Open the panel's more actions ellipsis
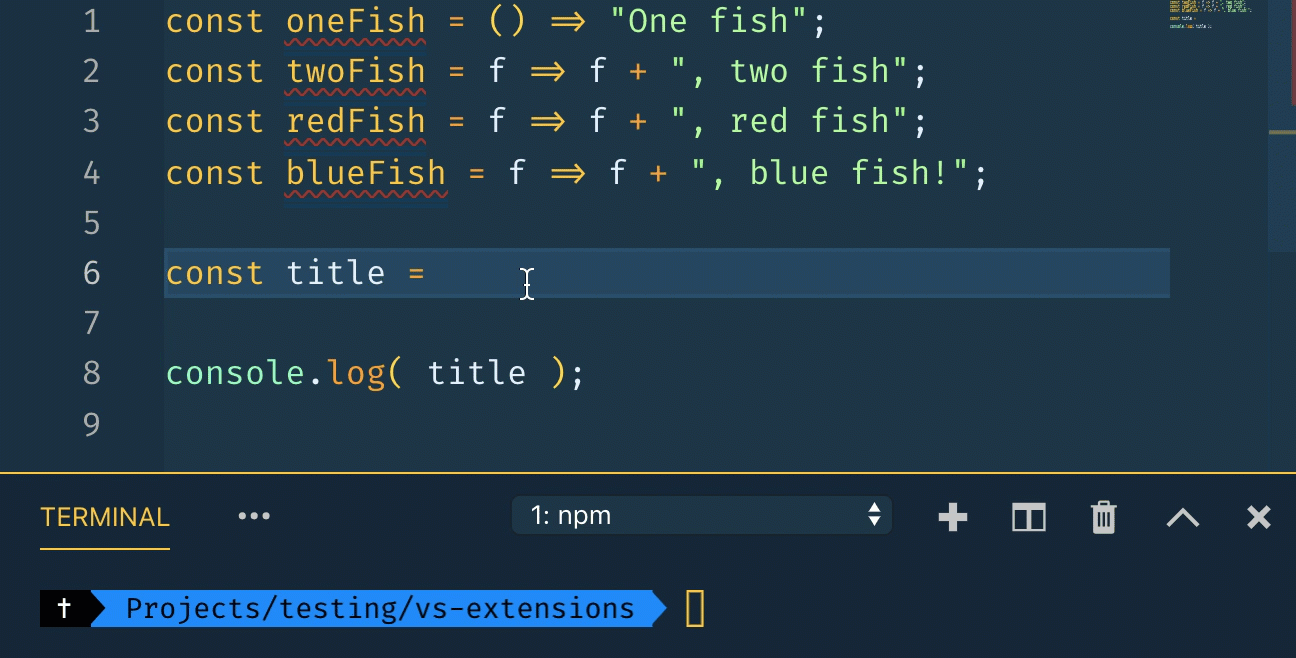This screenshot has height=658, width=1296. click(254, 517)
